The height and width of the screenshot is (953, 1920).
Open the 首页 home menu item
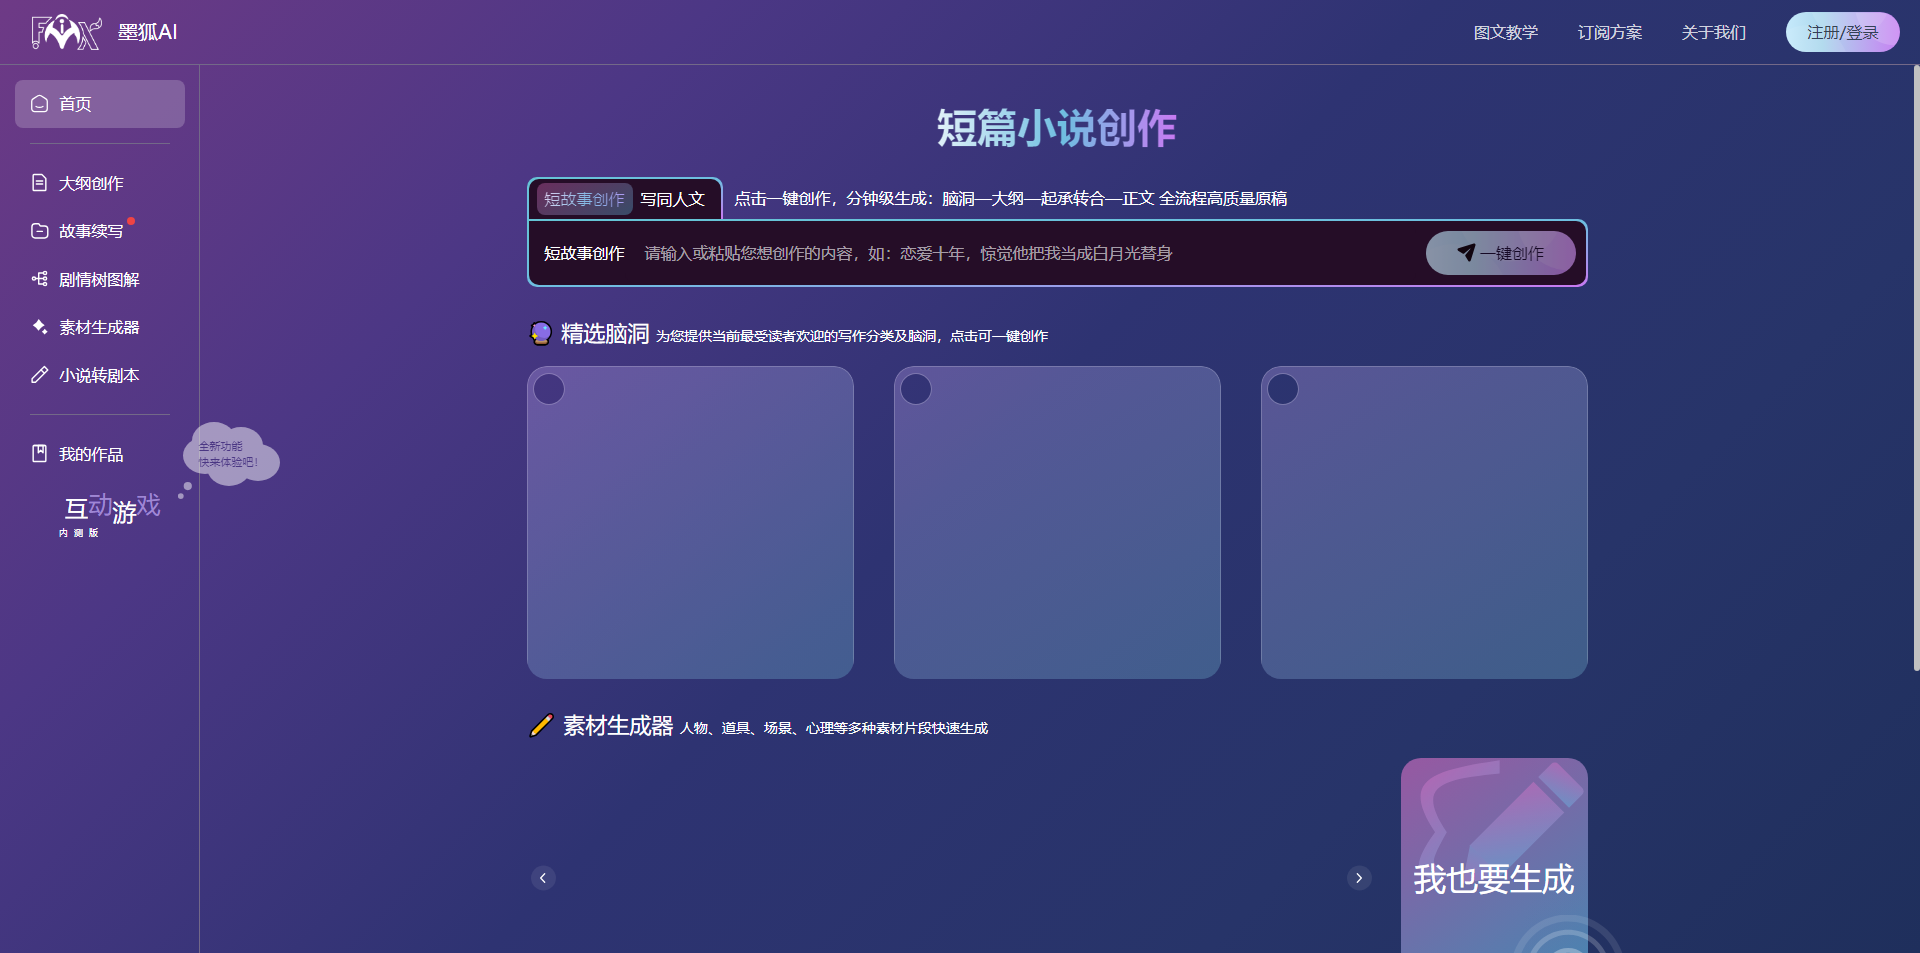pyautogui.click(x=100, y=104)
